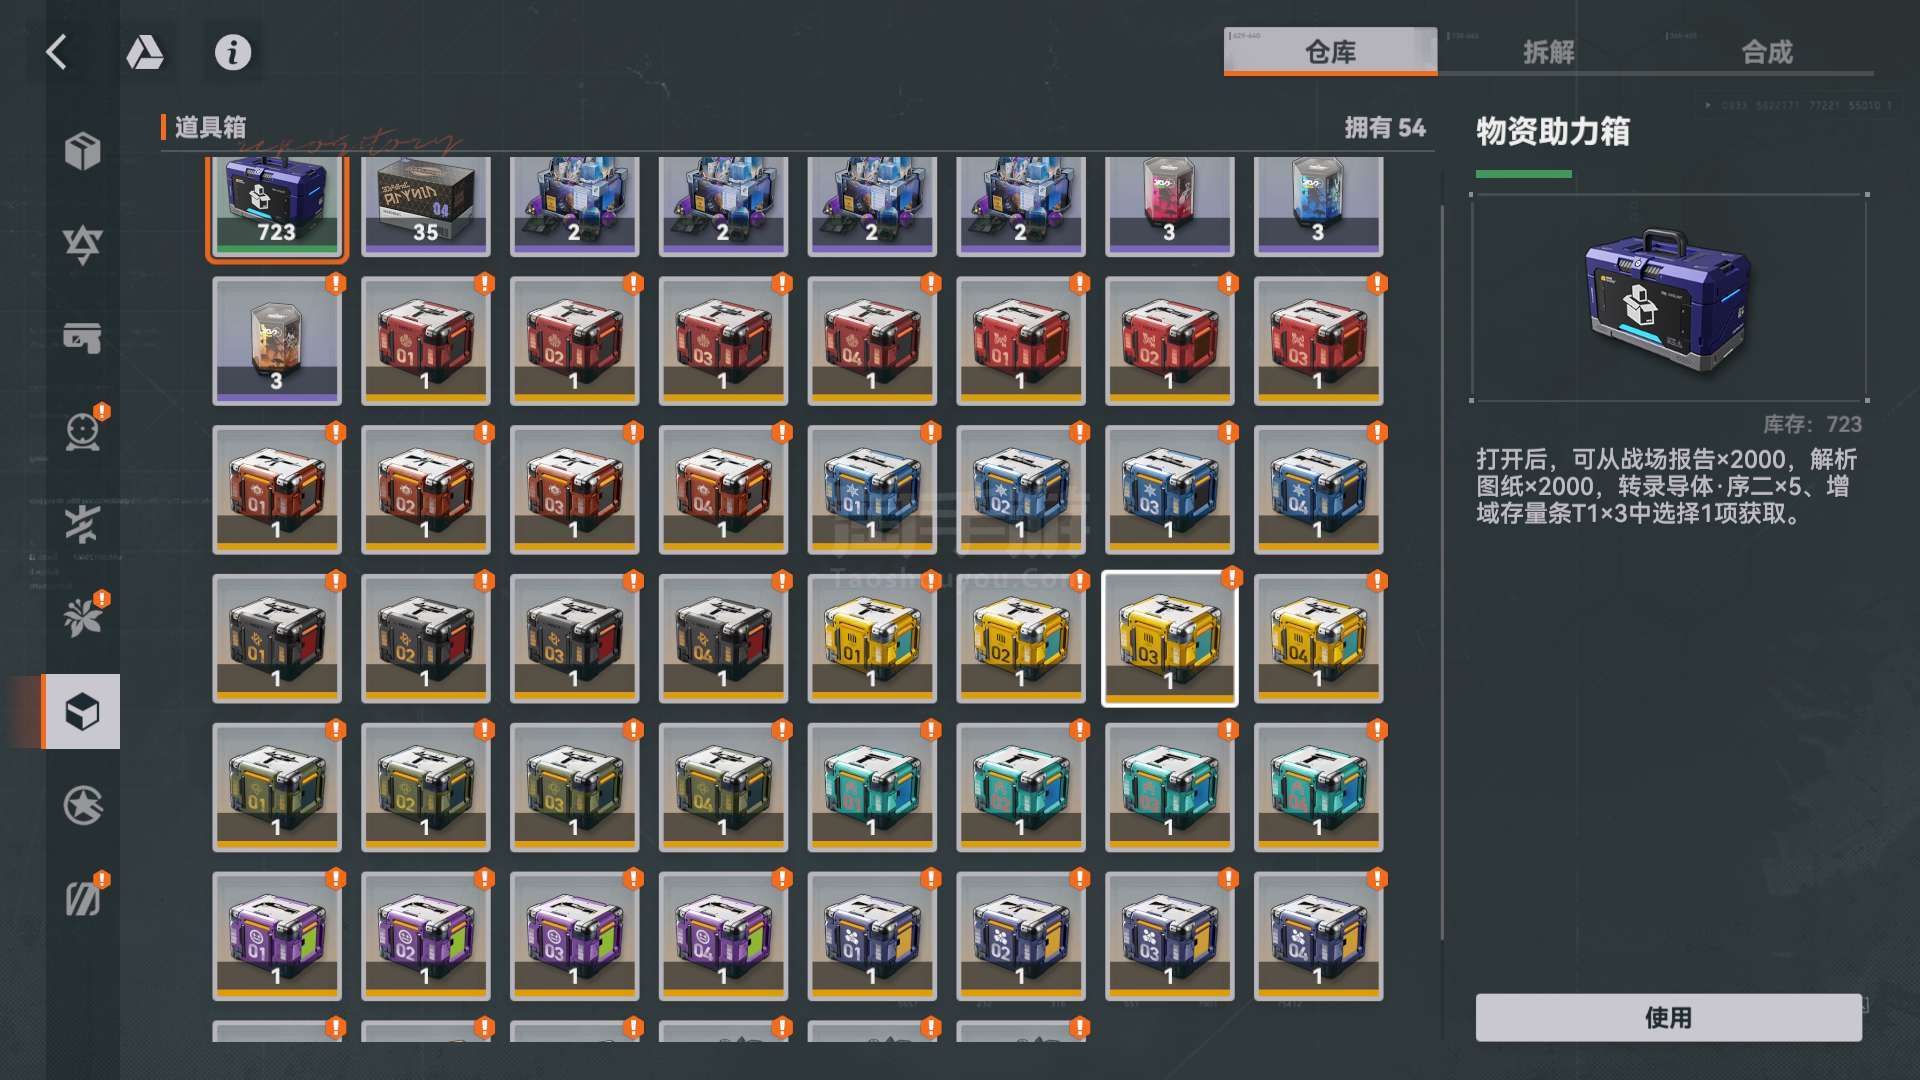Open the 仓库 tab

tap(1330, 52)
